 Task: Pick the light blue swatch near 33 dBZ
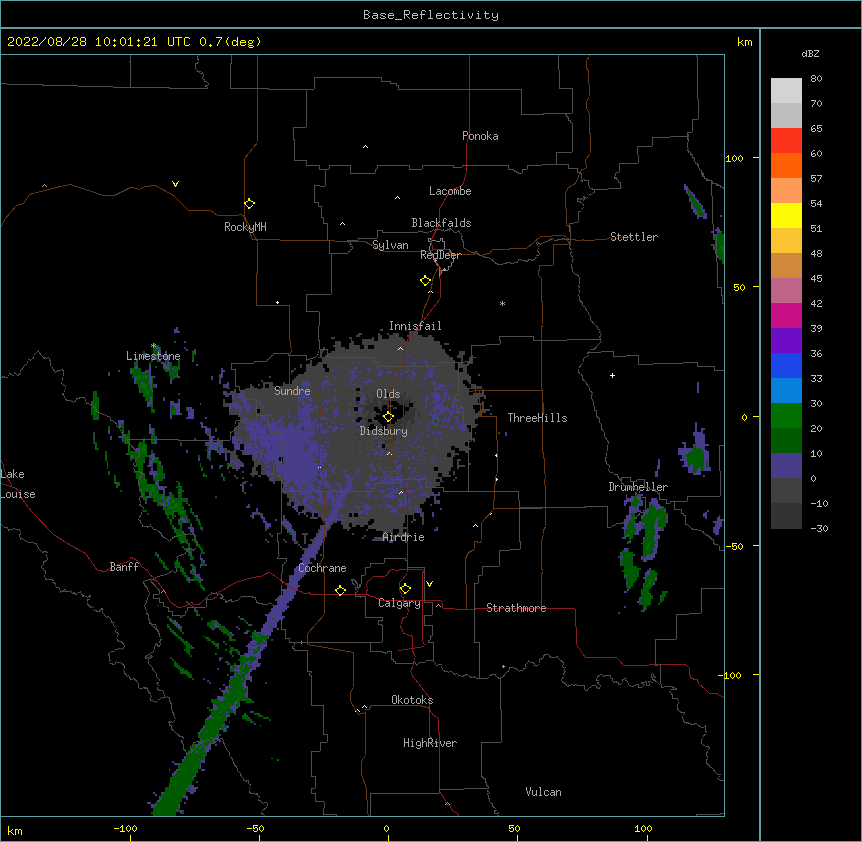pos(786,390)
